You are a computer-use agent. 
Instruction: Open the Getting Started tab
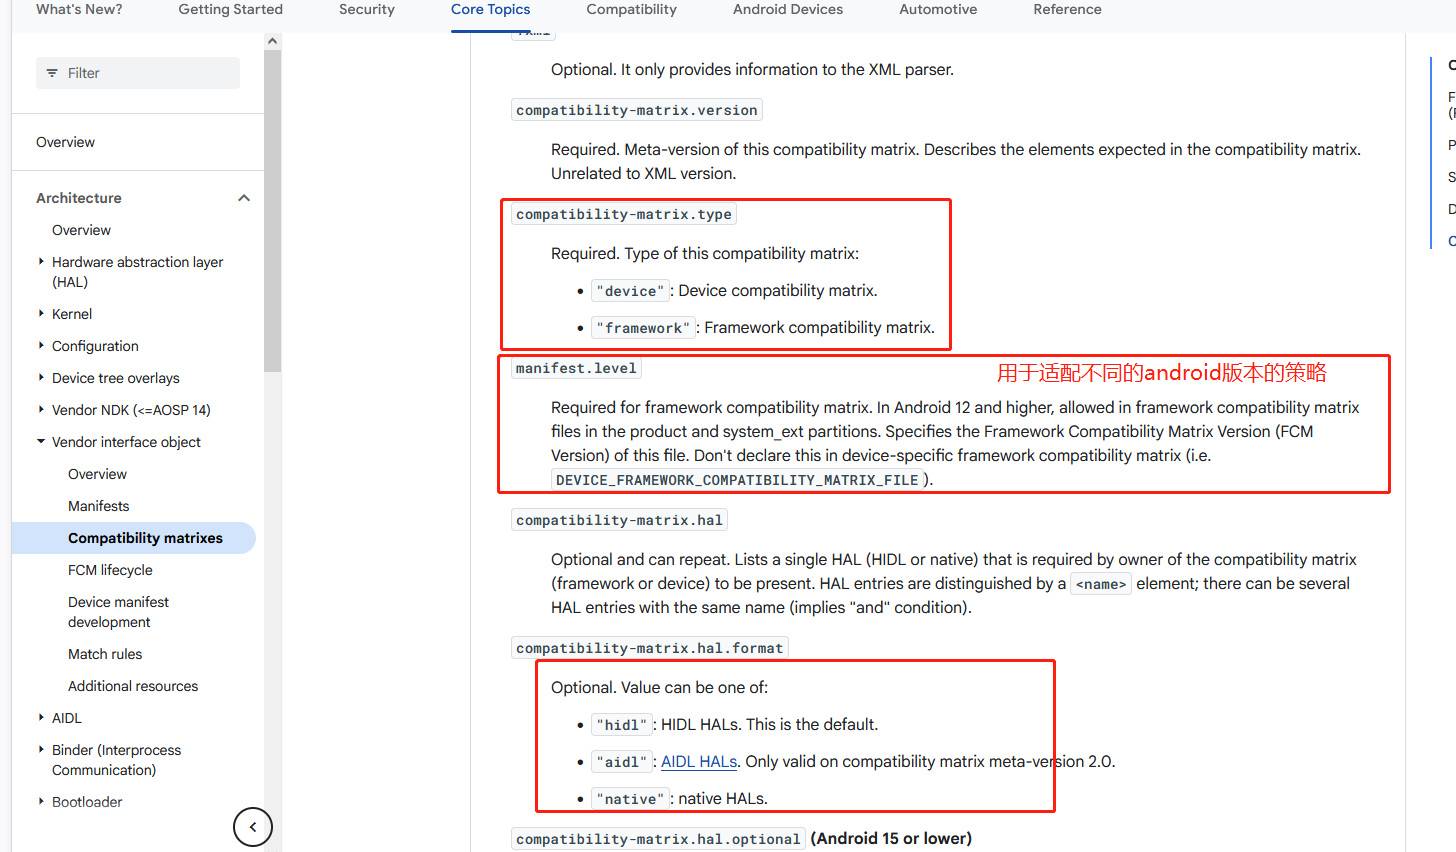[x=230, y=10]
